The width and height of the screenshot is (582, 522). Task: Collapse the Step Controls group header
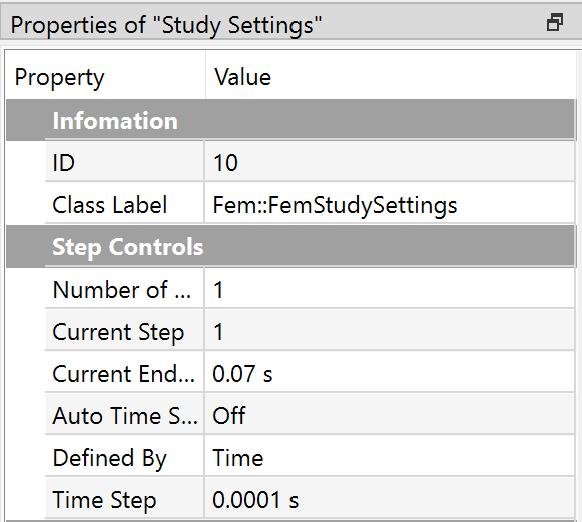point(290,247)
